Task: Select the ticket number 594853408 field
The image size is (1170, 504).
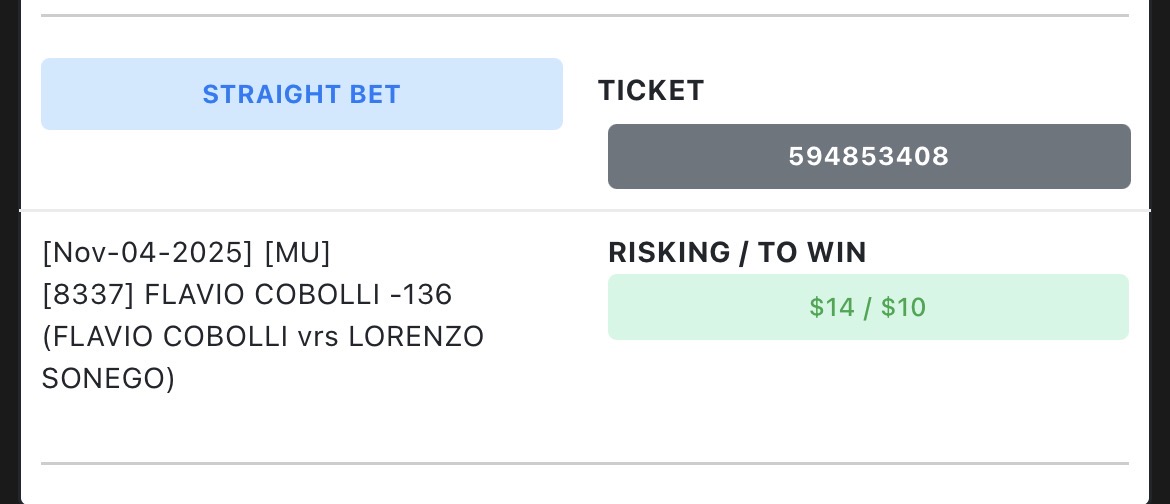Action: coord(868,156)
